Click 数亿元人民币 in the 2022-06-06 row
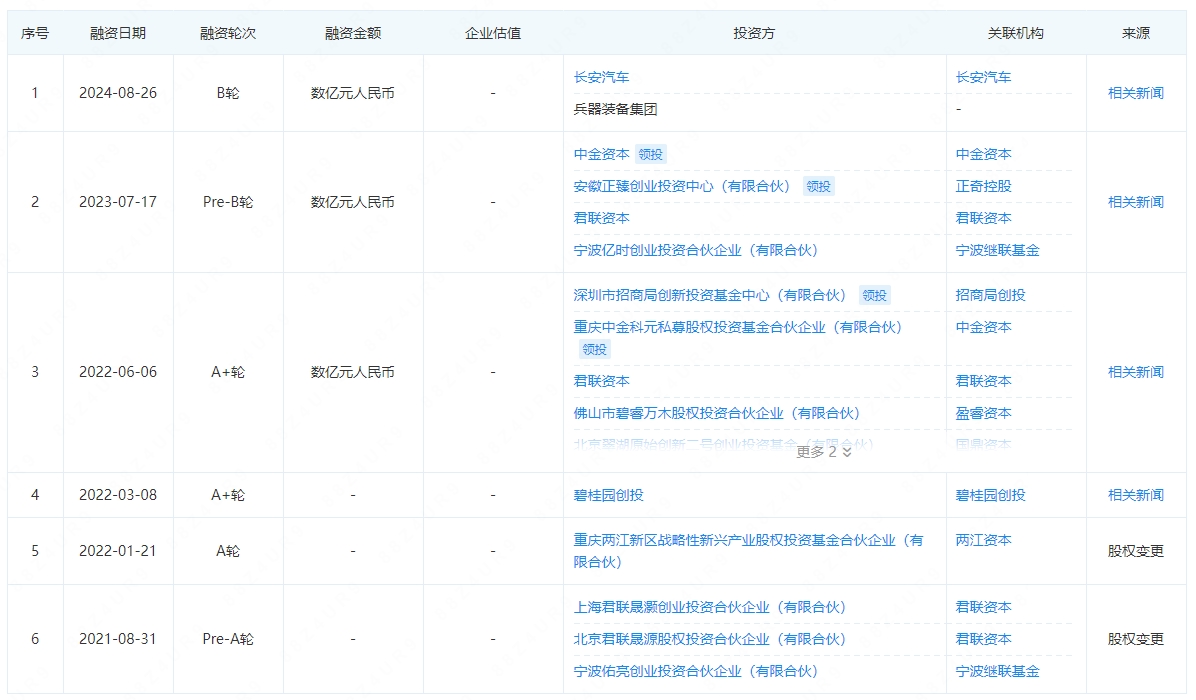This screenshot has height=700, width=1196. 352,372
